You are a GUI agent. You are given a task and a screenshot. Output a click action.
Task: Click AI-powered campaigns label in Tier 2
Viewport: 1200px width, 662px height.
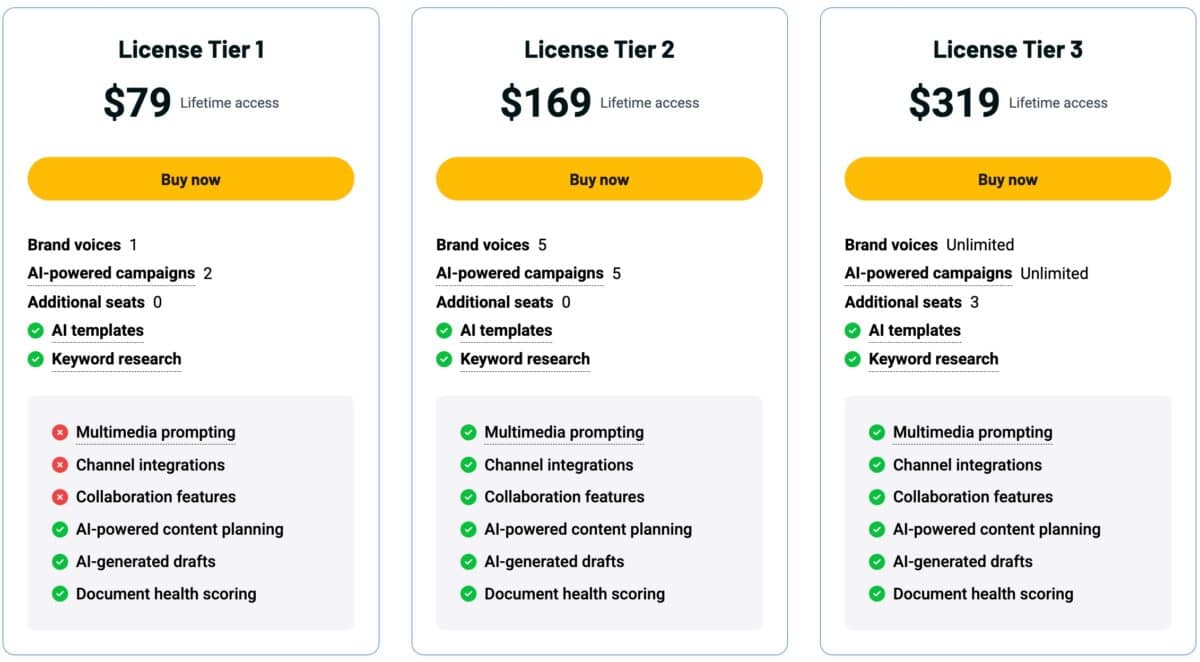(x=519, y=273)
